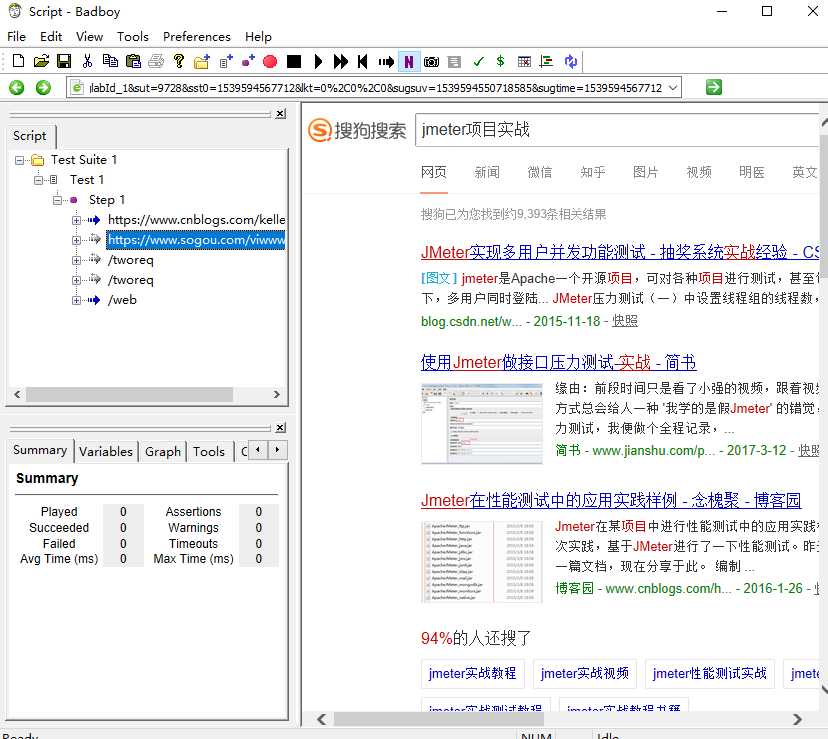The width and height of the screenshot is (828, 739).
Task: Open the Help menu
Action: [258, 36]
